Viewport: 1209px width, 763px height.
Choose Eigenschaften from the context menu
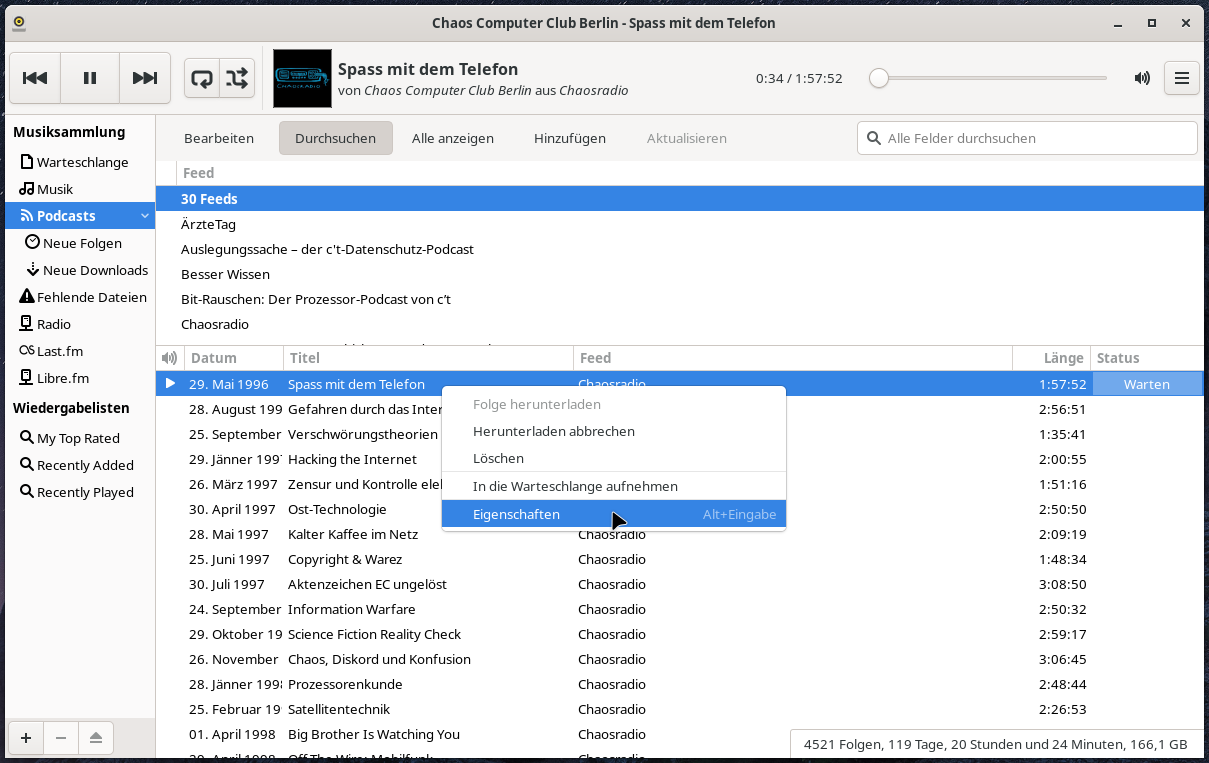tap(516, 514)
